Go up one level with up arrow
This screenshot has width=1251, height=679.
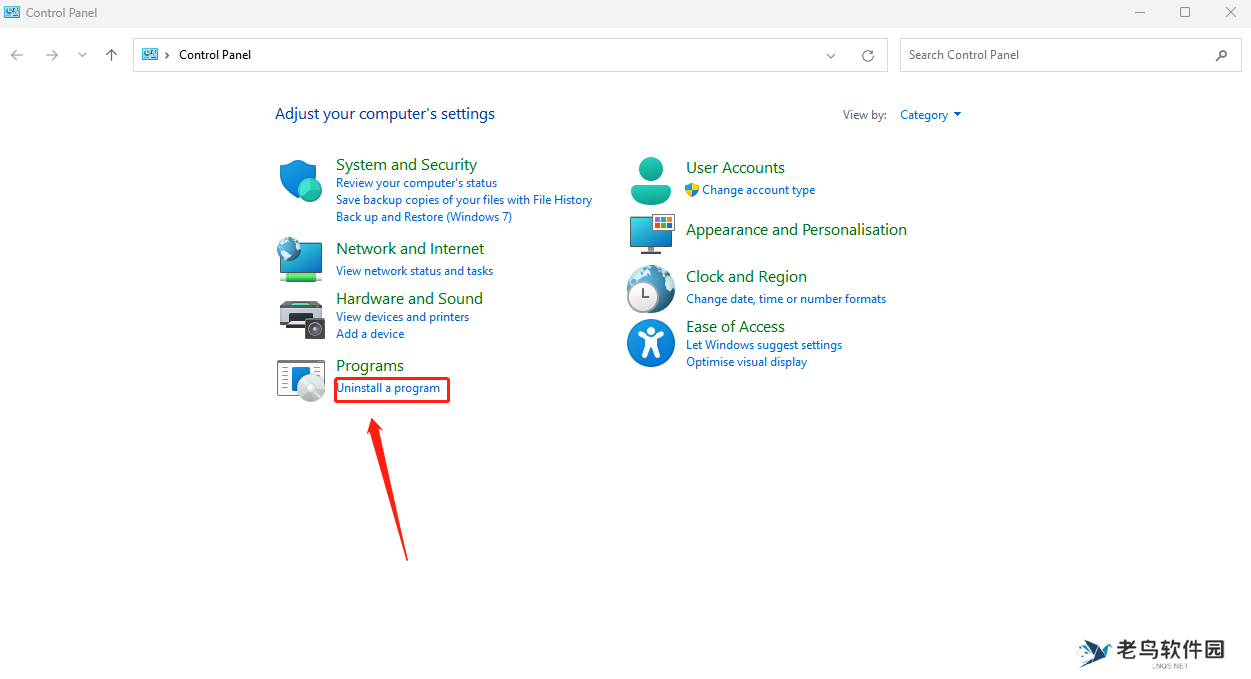[x=111, y=55]
